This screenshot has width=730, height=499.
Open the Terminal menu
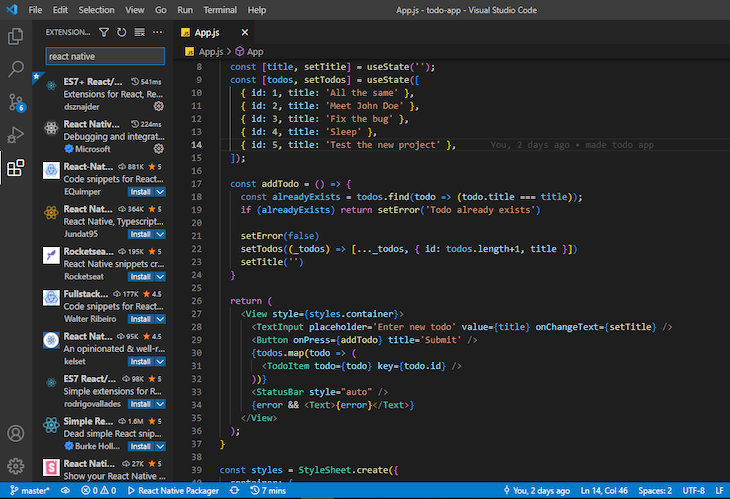220,9
